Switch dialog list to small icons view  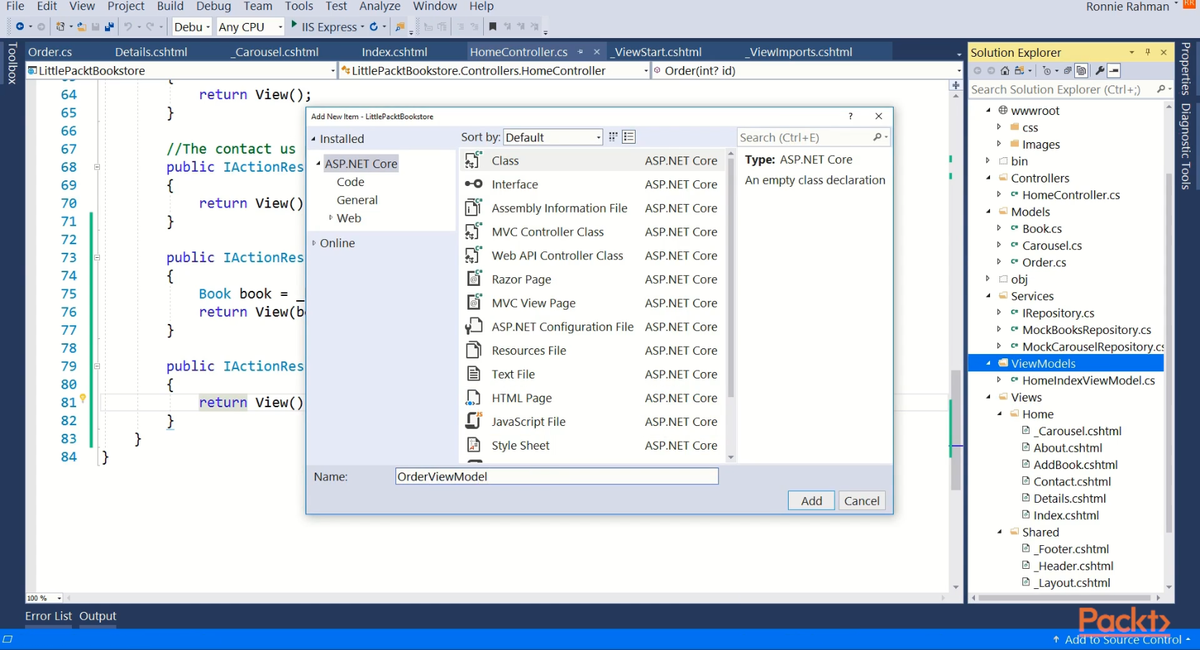coord(613,137)
